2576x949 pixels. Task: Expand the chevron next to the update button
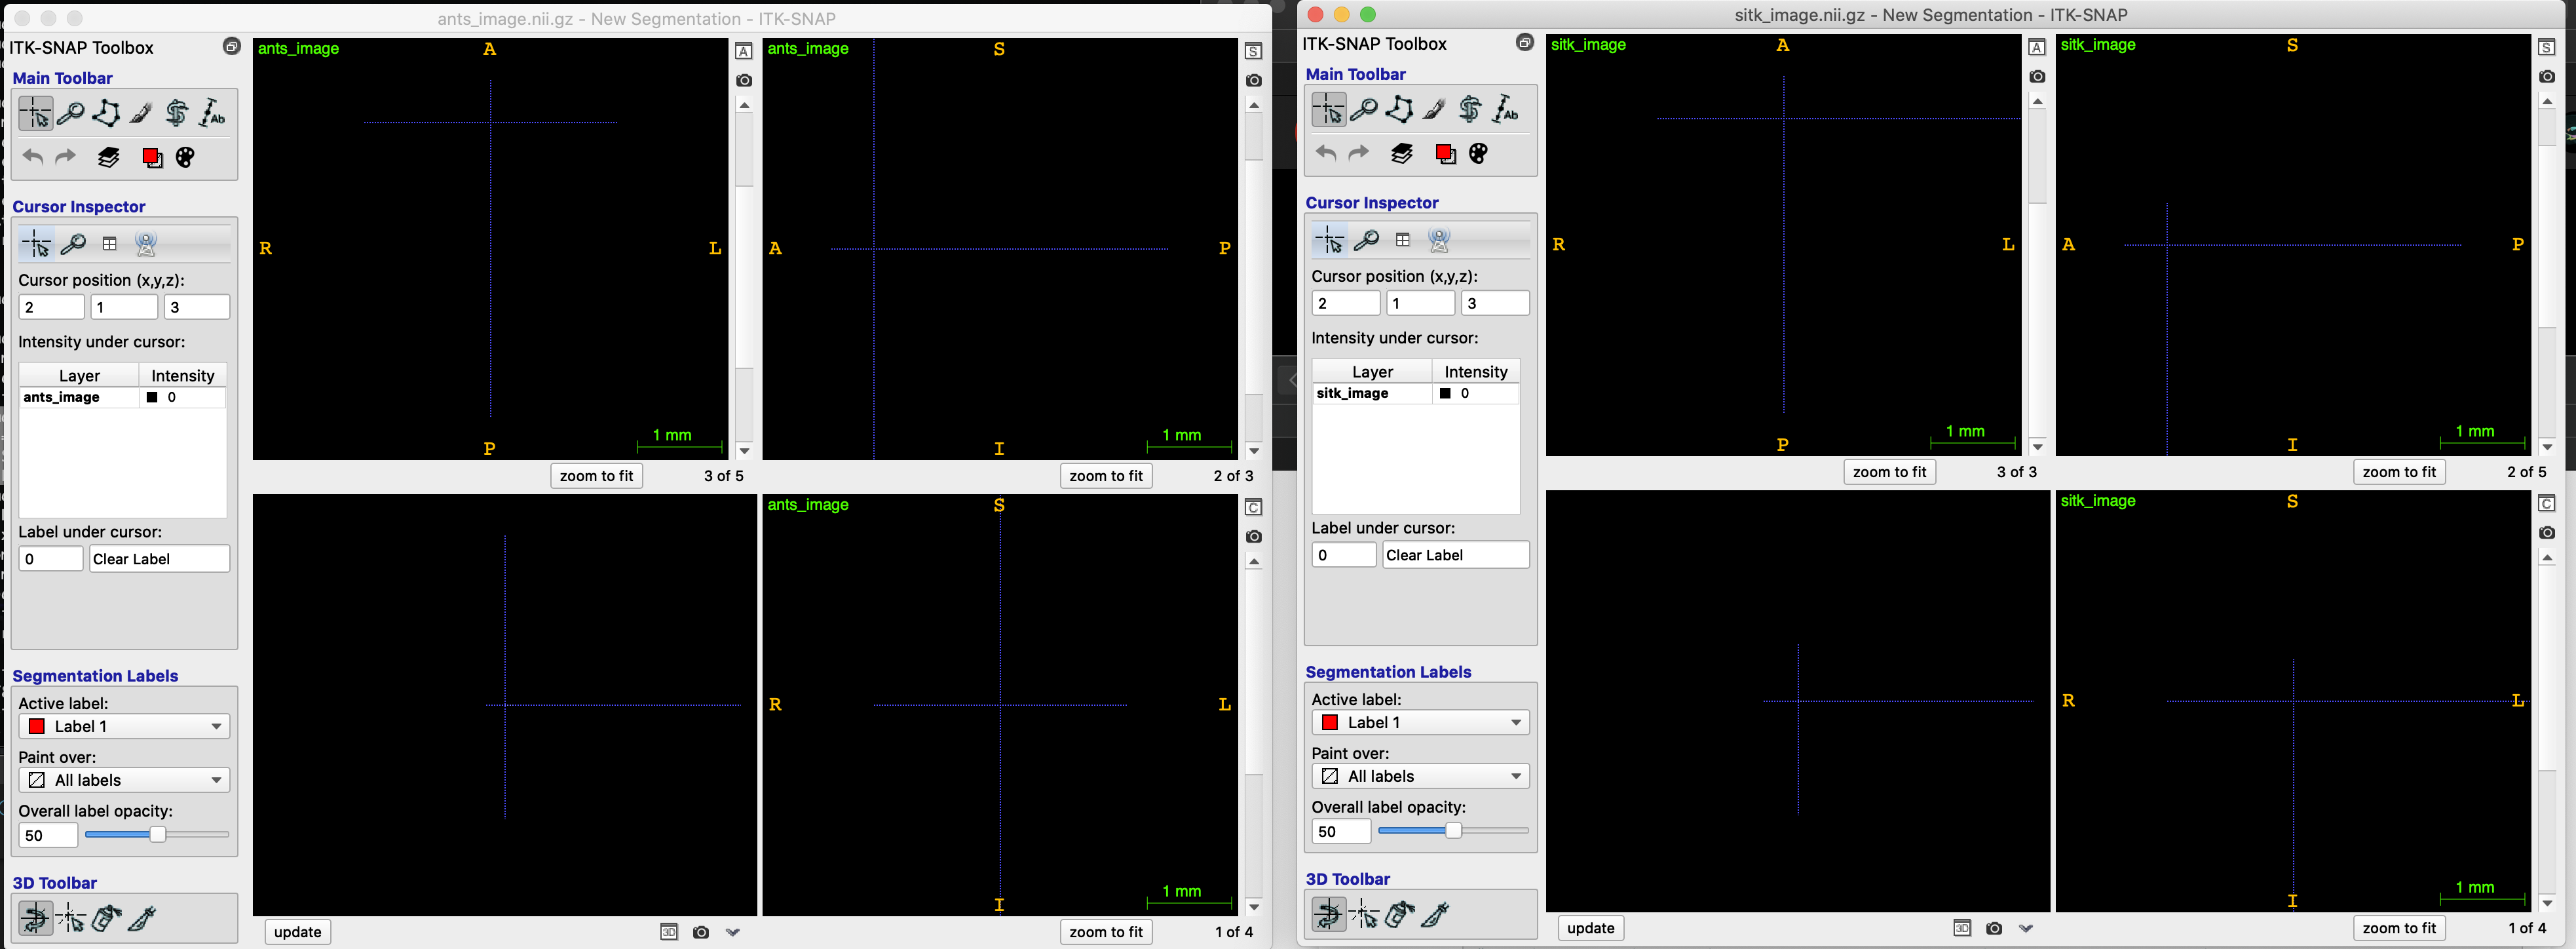(x=734, y=932)
